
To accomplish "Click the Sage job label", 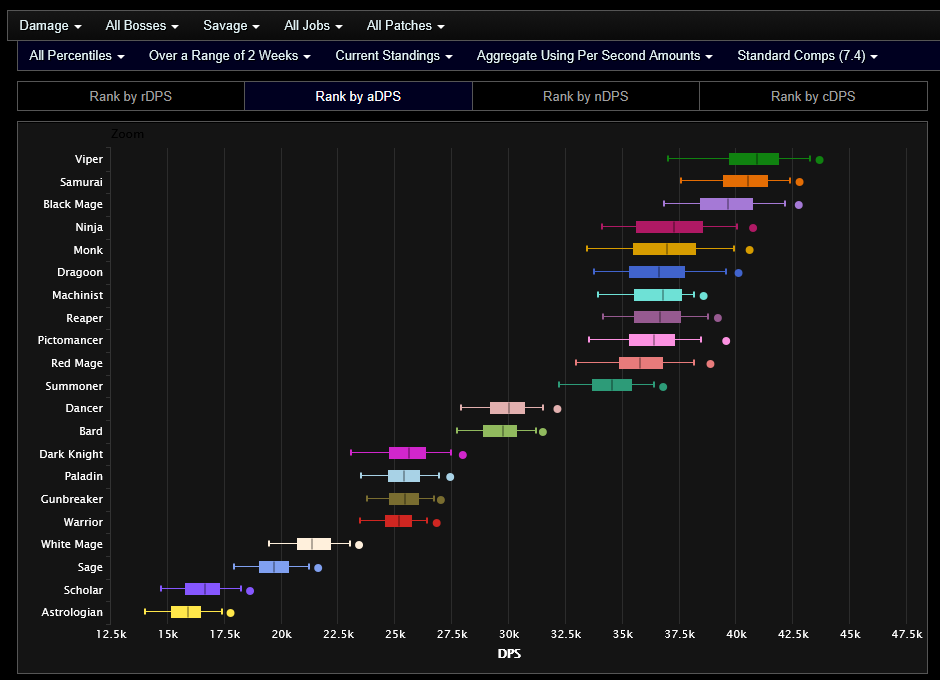I will (x=90, y=567).
